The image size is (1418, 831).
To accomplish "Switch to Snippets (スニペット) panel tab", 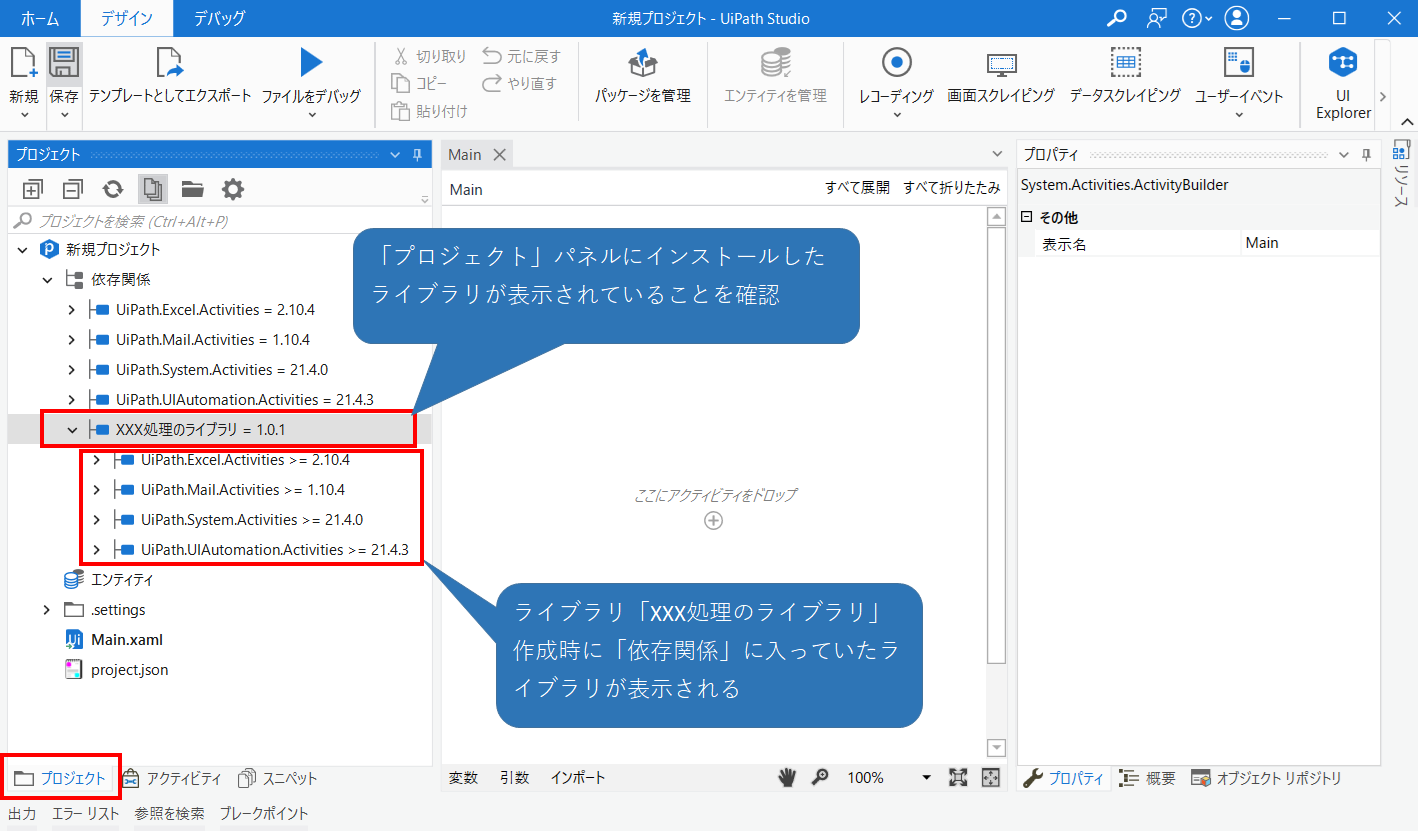I will pos(277,778).
